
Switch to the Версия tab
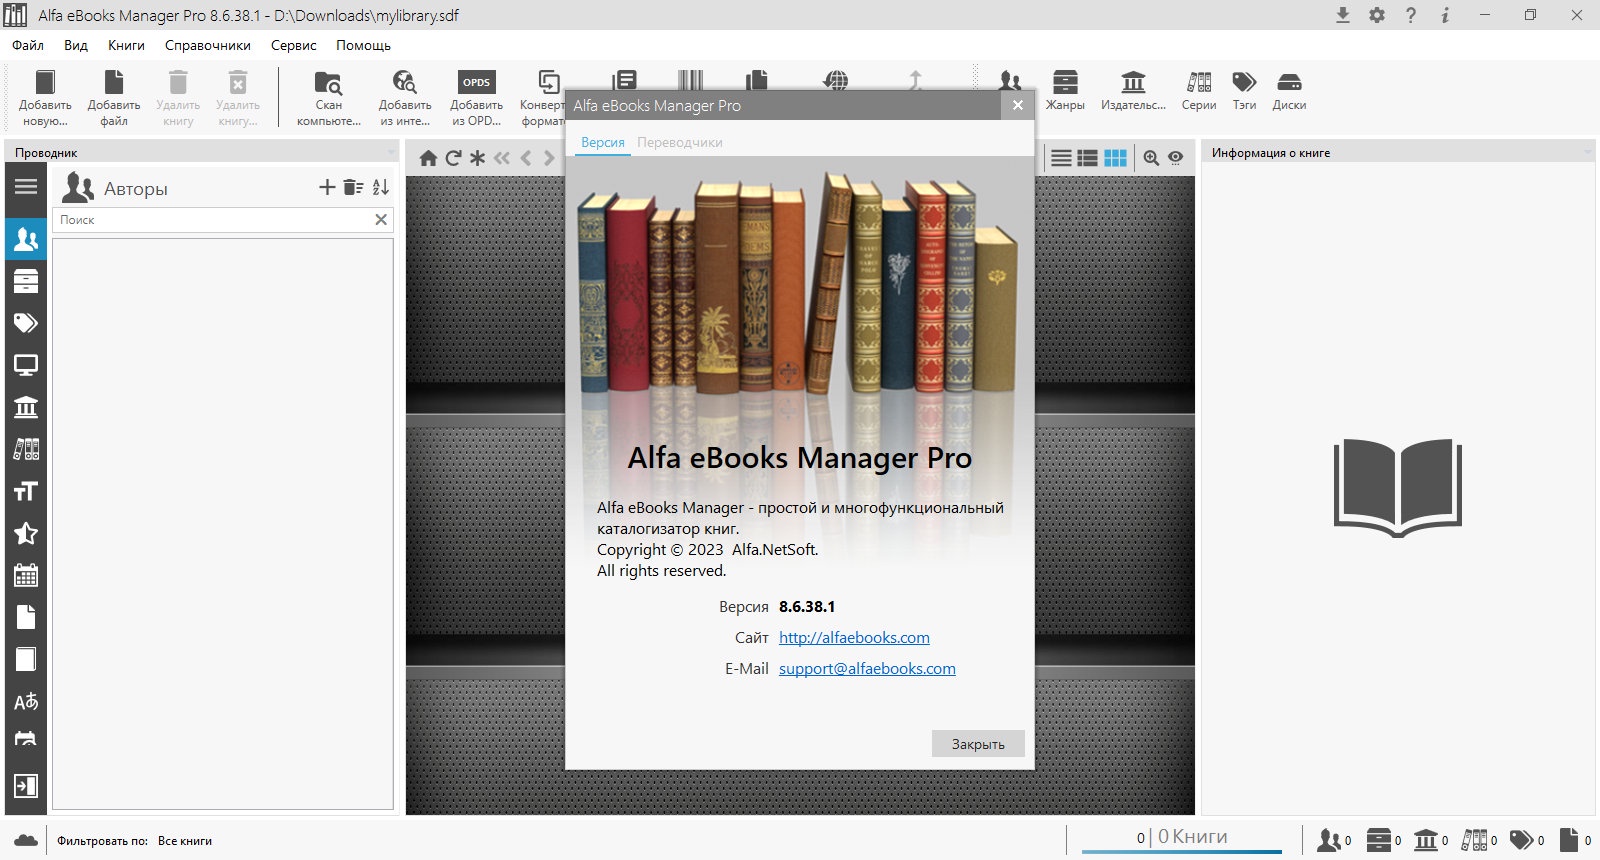point(603,142)
